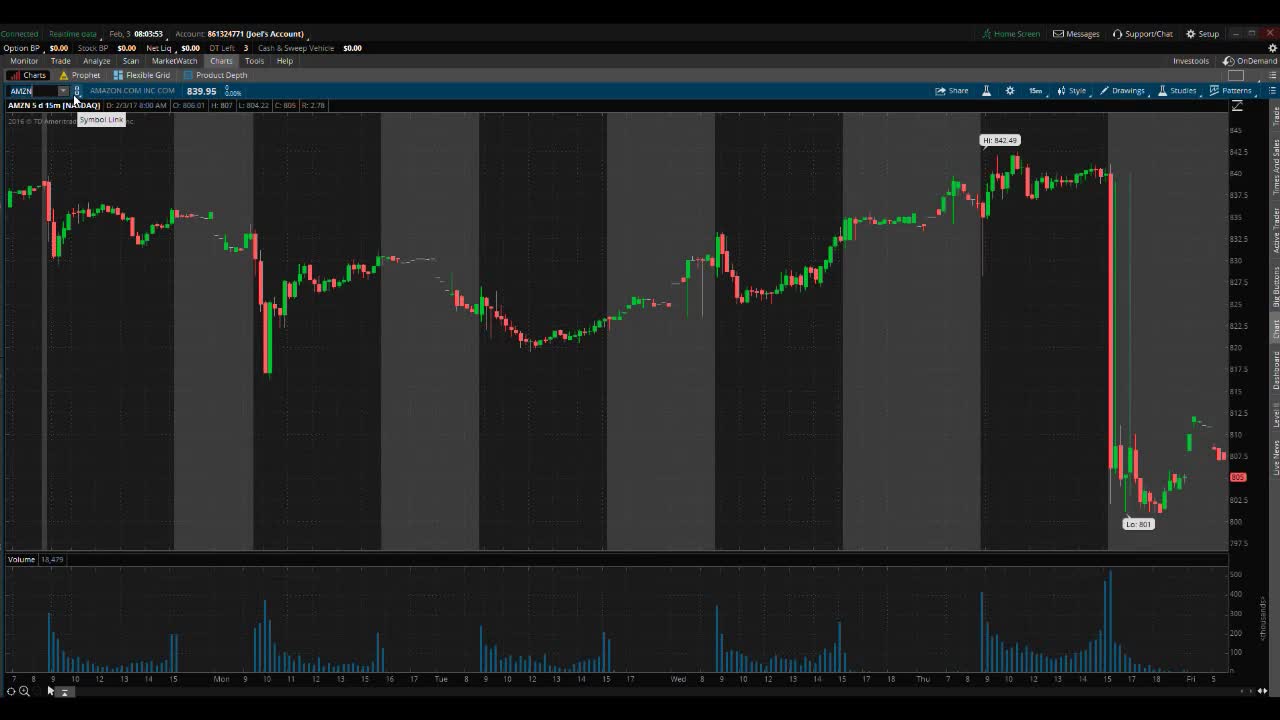Open the account selector showing Joel's Account

[239, 34]
